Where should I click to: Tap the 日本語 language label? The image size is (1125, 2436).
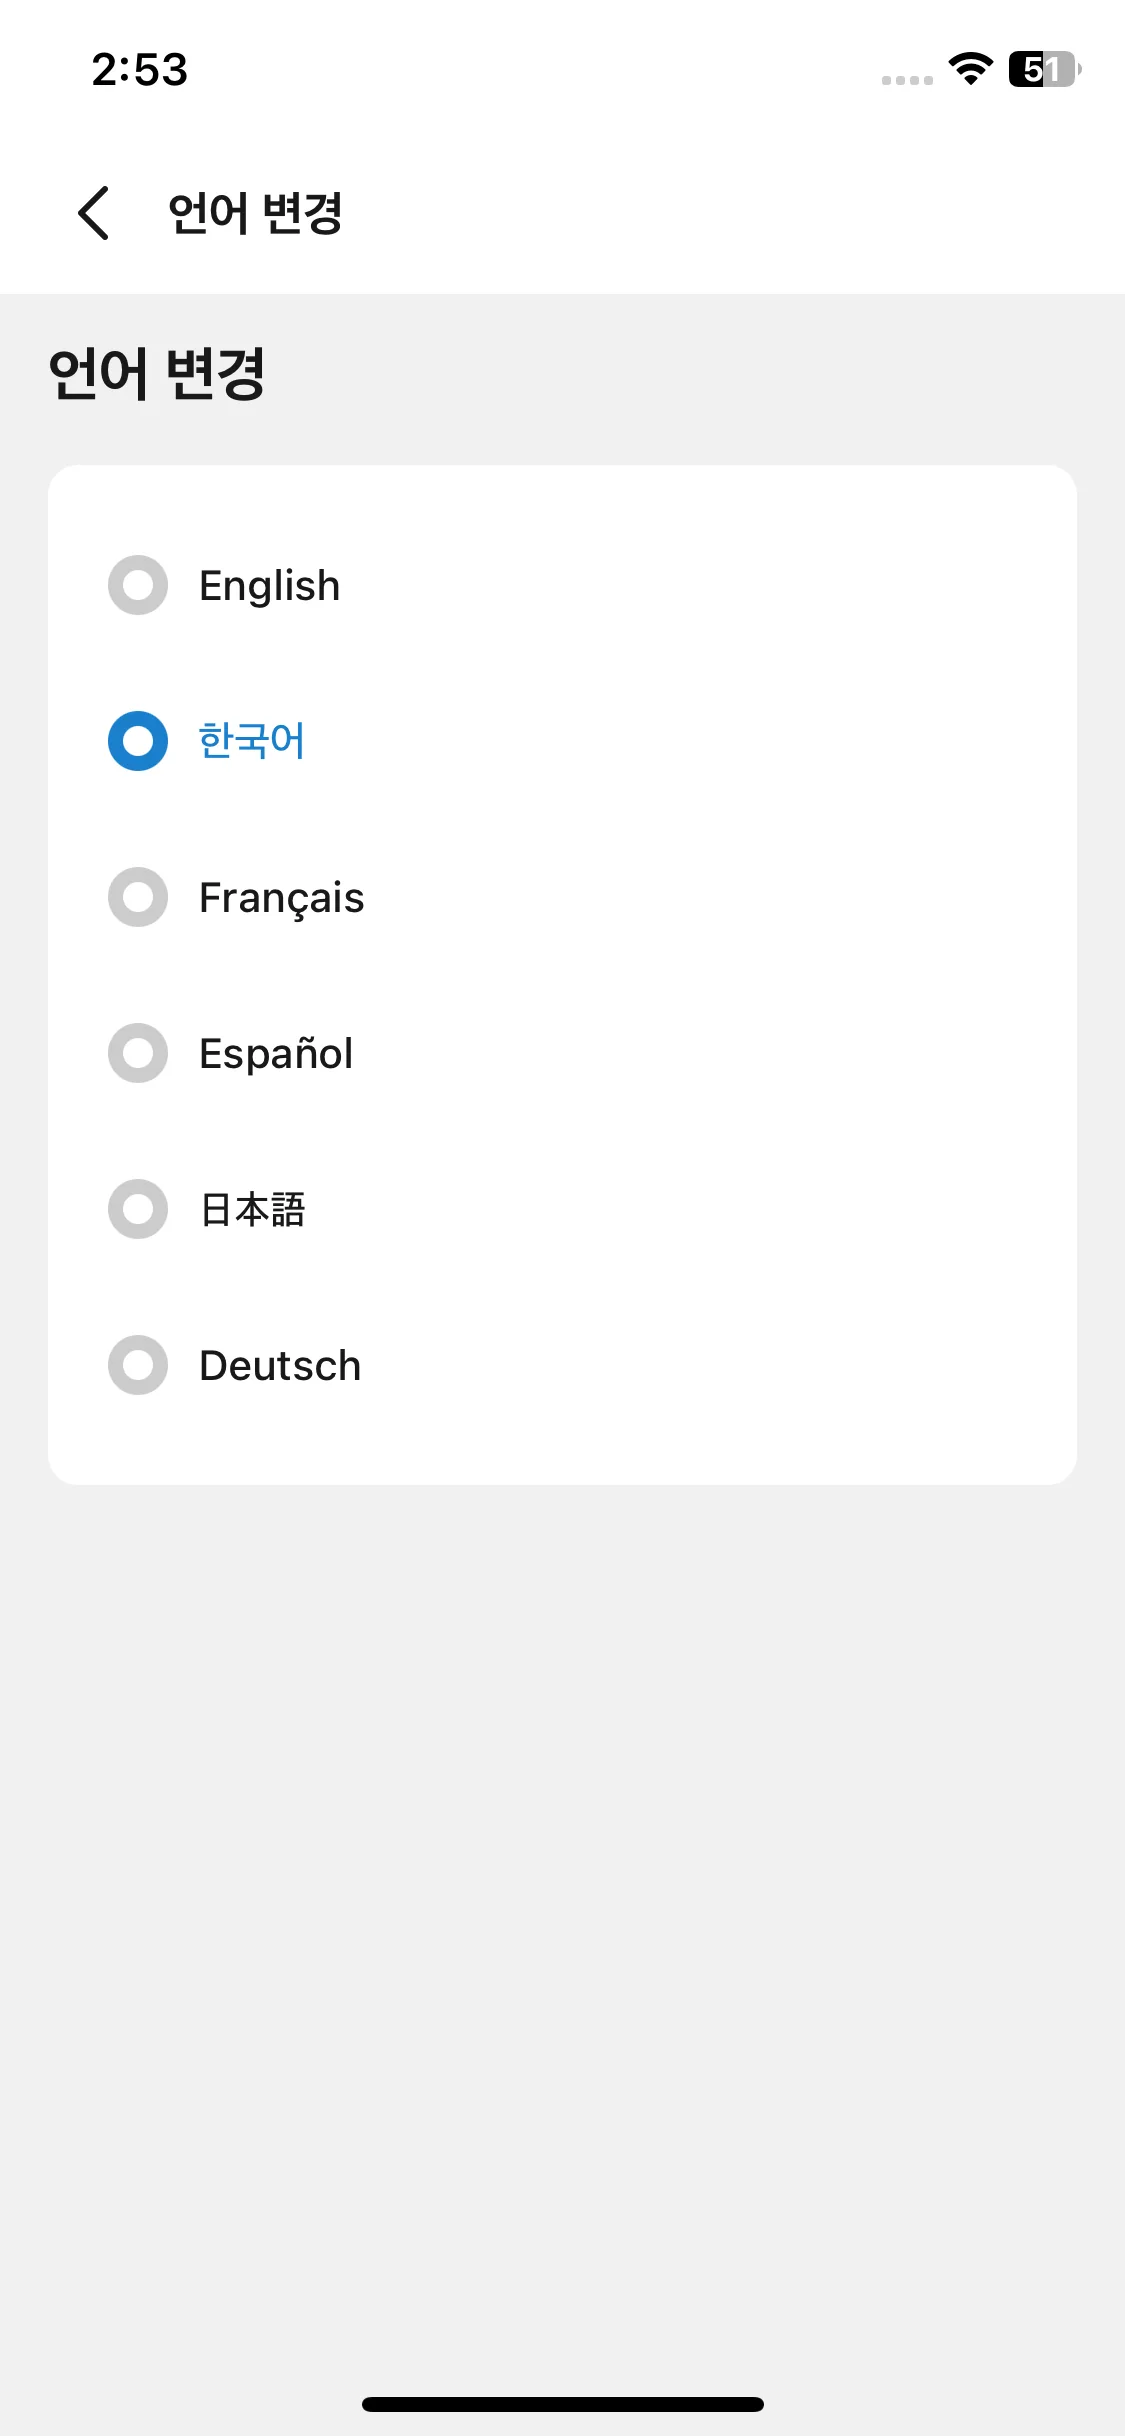253,1209
